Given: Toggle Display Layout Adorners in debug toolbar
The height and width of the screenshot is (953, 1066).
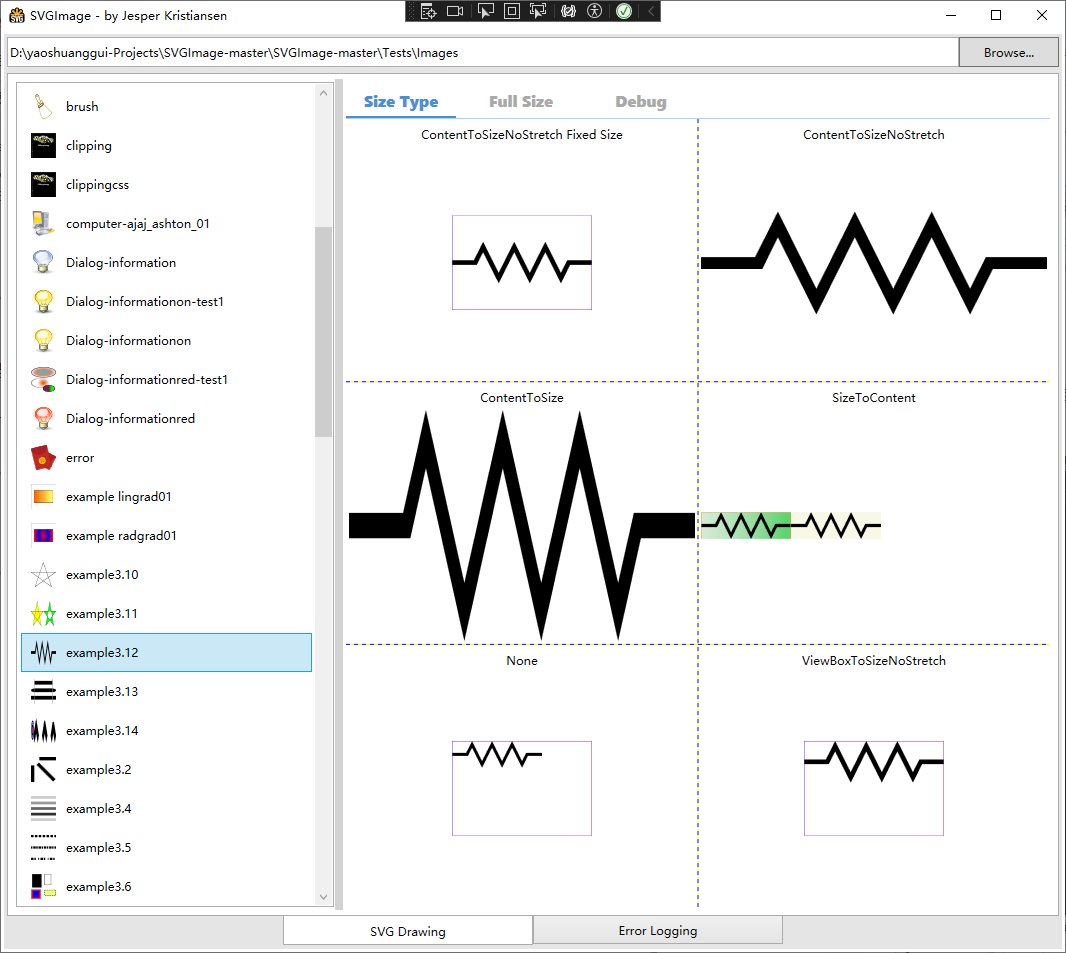Looking at the screenshot, I should [512, 11].
